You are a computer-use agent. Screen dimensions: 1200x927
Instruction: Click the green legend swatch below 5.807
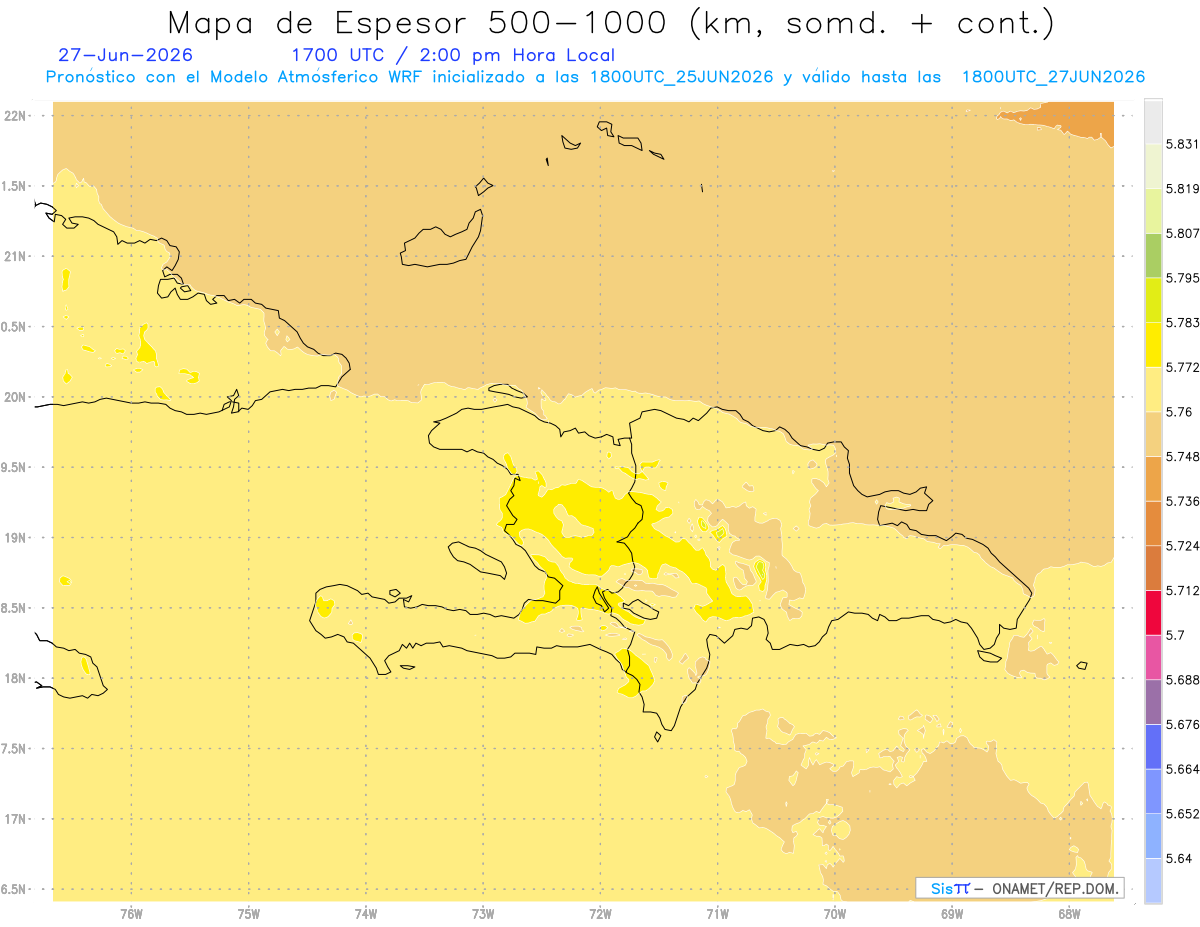1153,255
